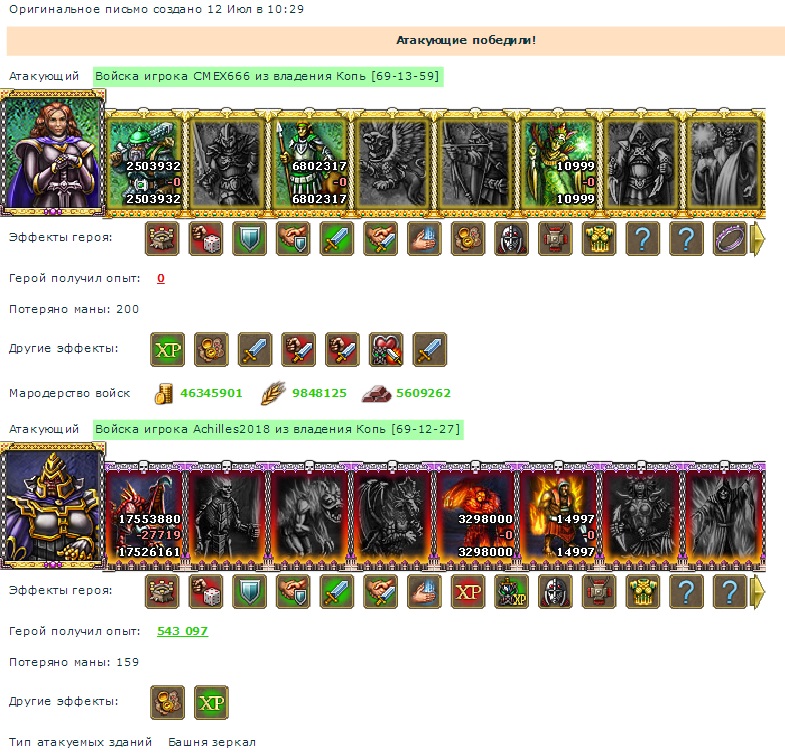Click the castle tower icon in CMEX666's hero effects
785x753 pixels.
pos(162,238)
